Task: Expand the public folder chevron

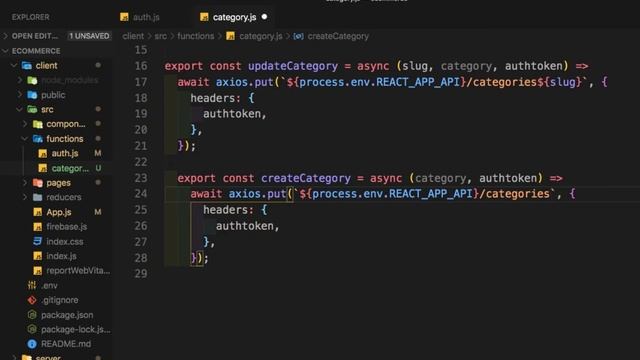Action: pyautogui.click(x=19, y=95)
